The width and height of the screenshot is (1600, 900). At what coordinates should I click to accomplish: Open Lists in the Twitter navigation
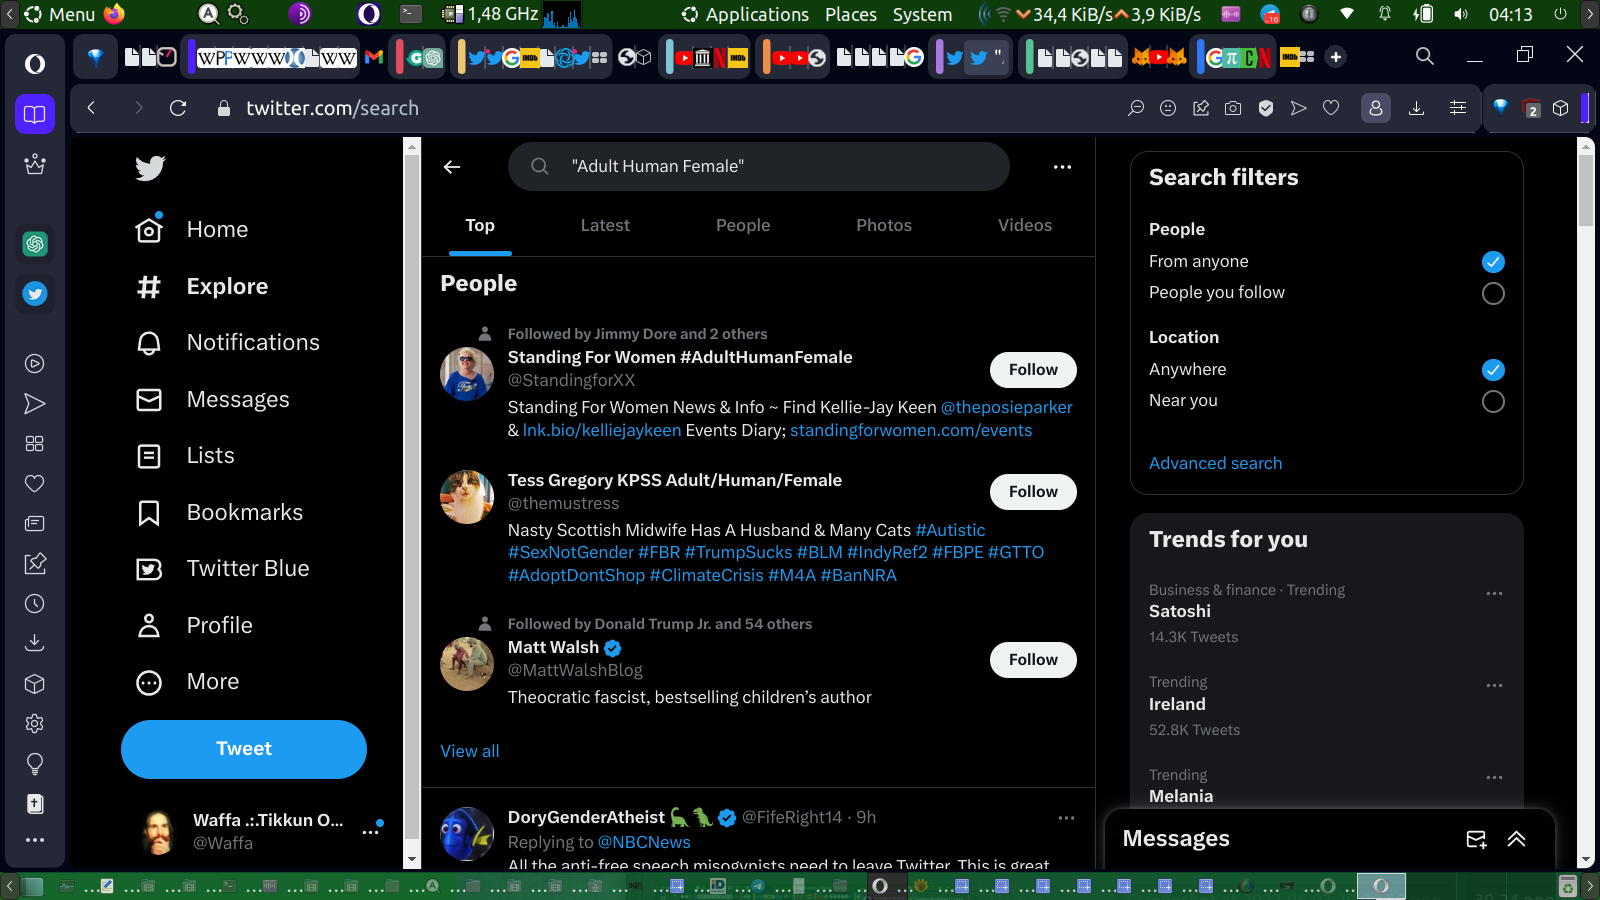[x=185, y=456]
